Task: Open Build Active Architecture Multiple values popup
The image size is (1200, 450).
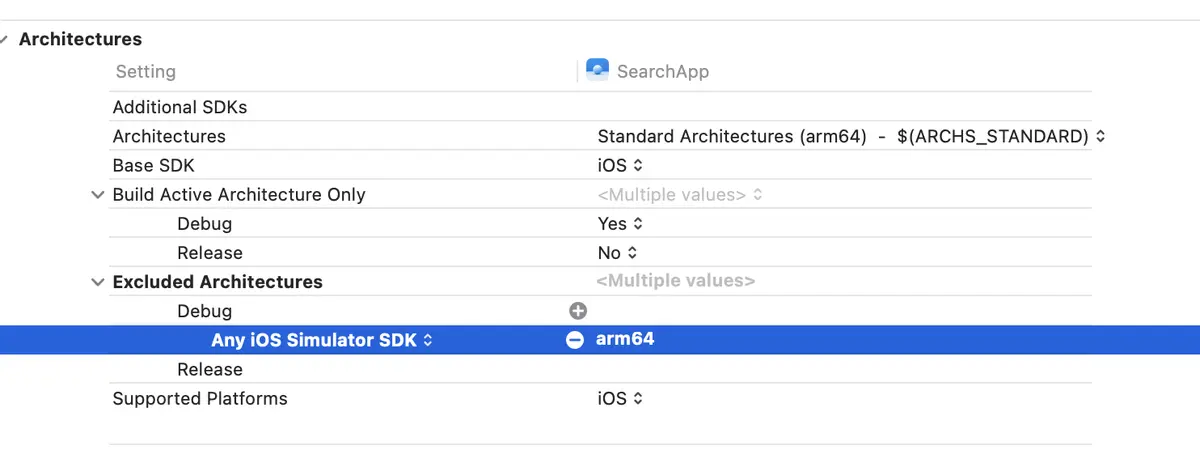Action: click(x=680, y=195)
